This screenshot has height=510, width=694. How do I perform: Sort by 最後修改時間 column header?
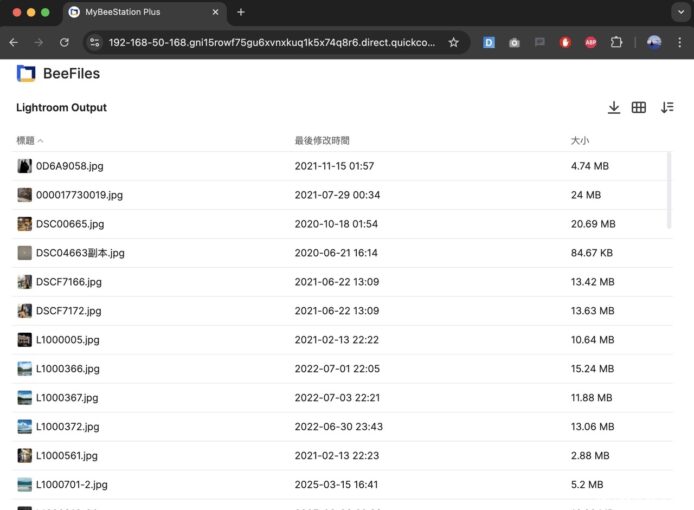point(322,141)
